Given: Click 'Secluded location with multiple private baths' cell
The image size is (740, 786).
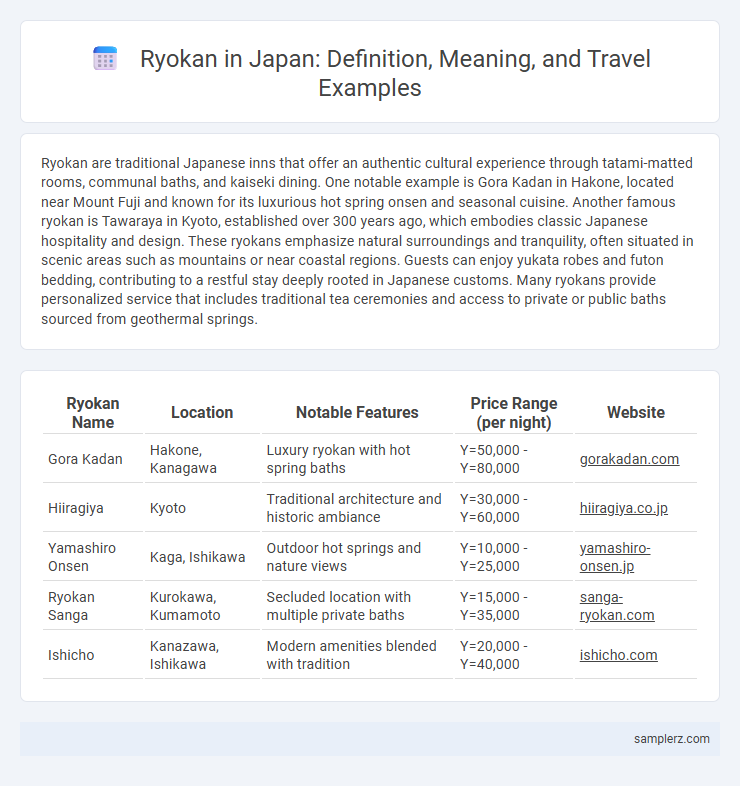Looking at the screenshot, I should click(357, 606).
